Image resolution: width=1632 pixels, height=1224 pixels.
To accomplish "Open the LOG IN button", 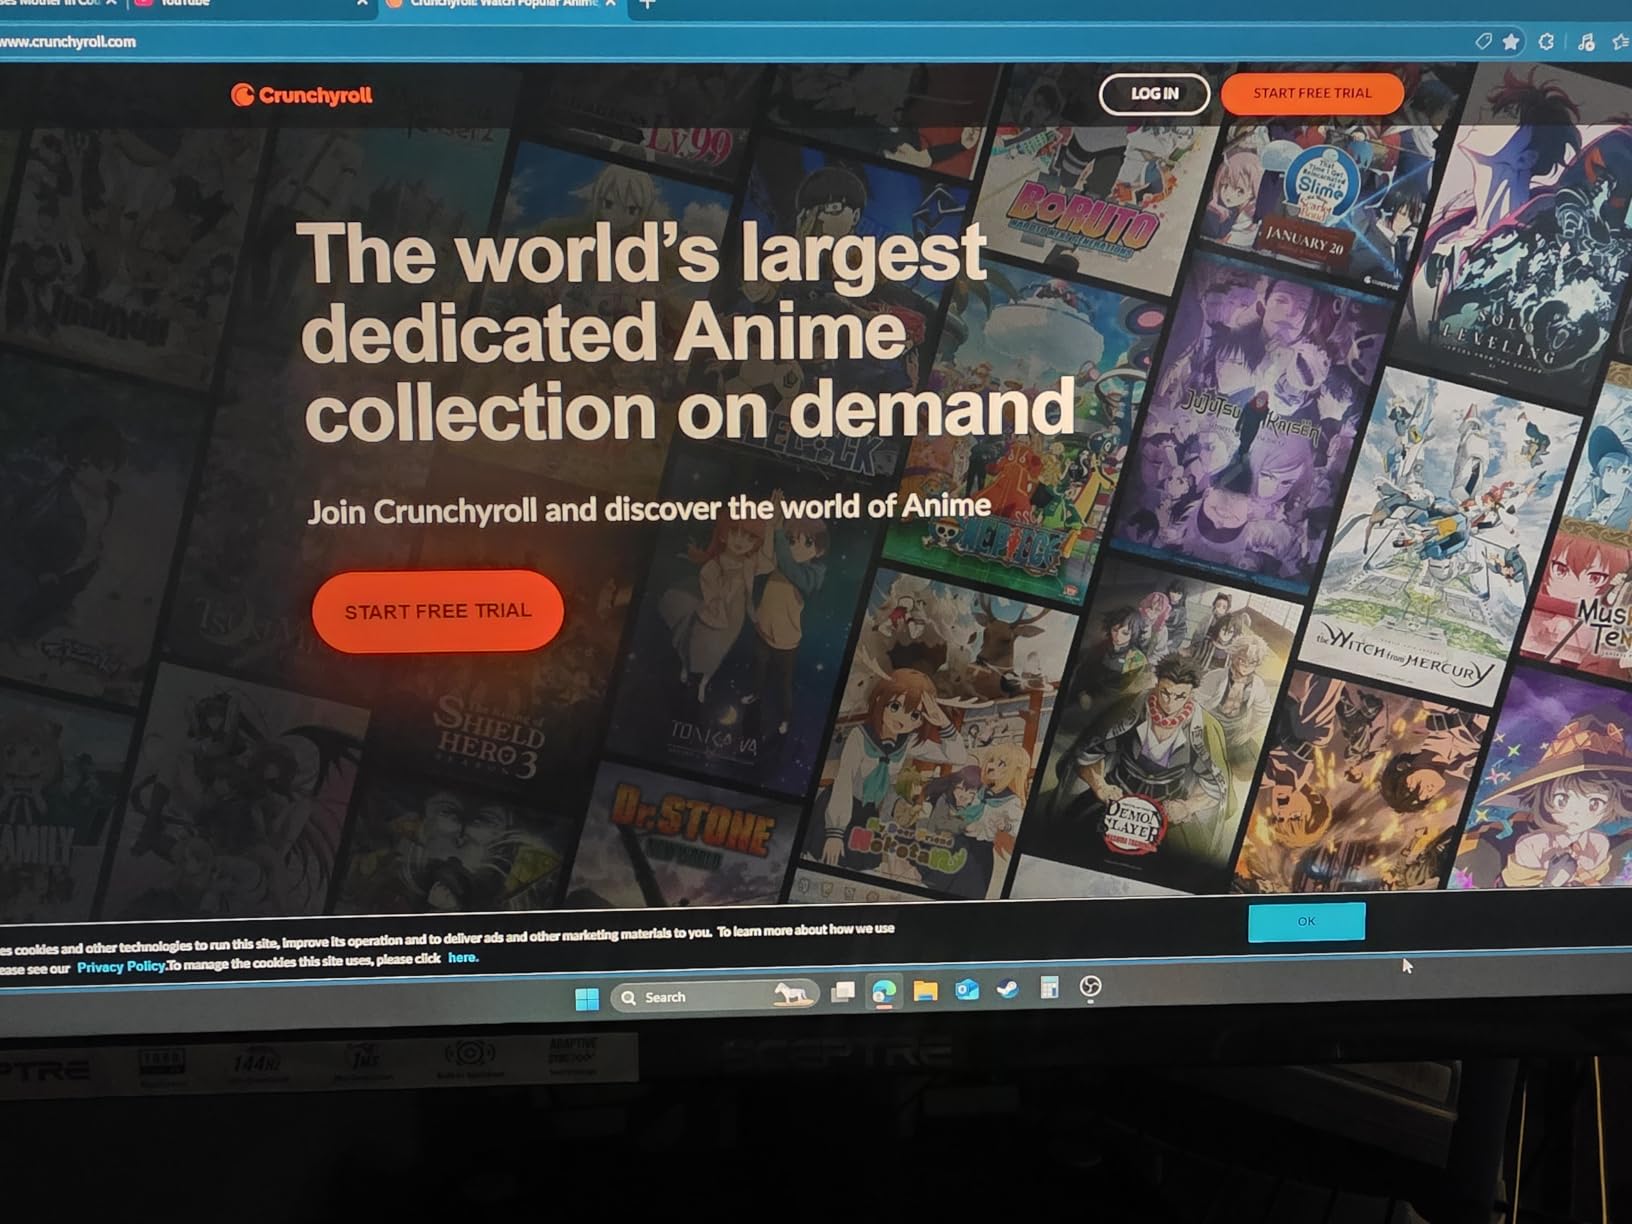I will tap(1154, 94).
